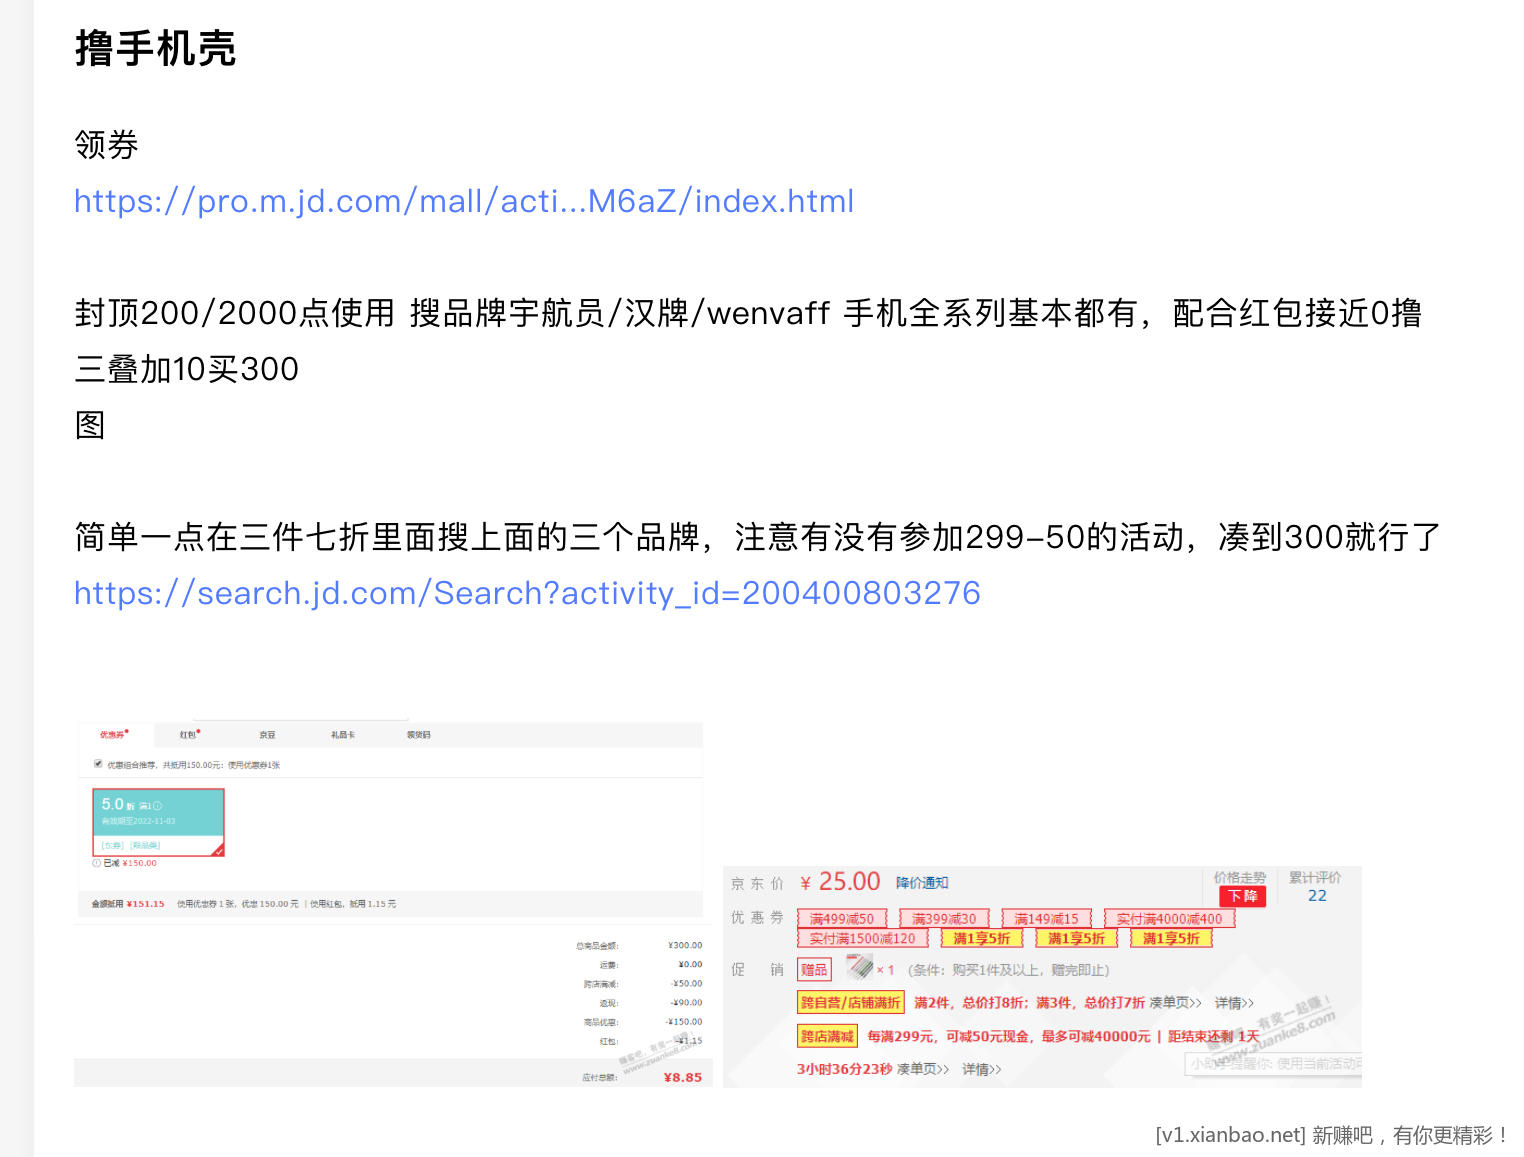Select the 红包 tab in checkout image

189,734
